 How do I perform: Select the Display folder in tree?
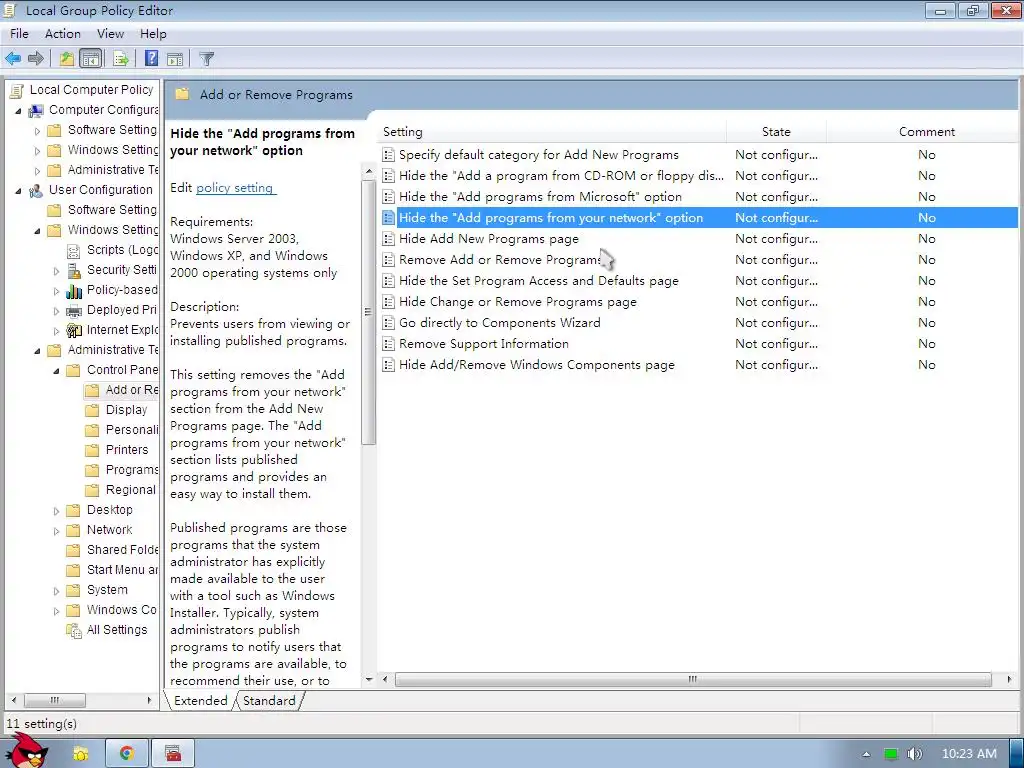coord(116,410)
